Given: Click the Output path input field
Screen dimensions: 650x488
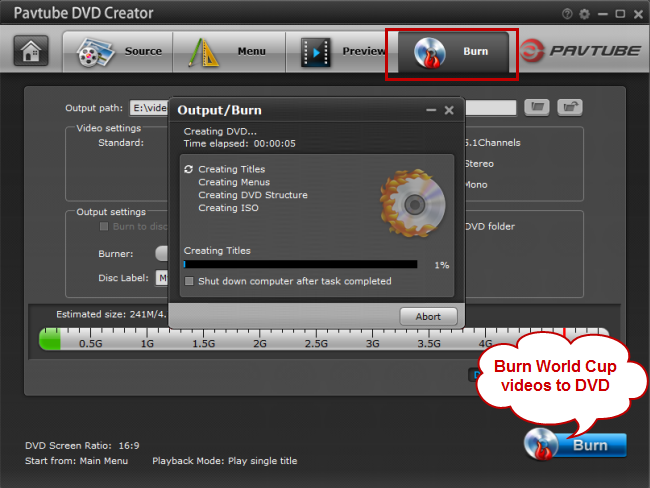Looking at the screenshot, I should (323, 108).
